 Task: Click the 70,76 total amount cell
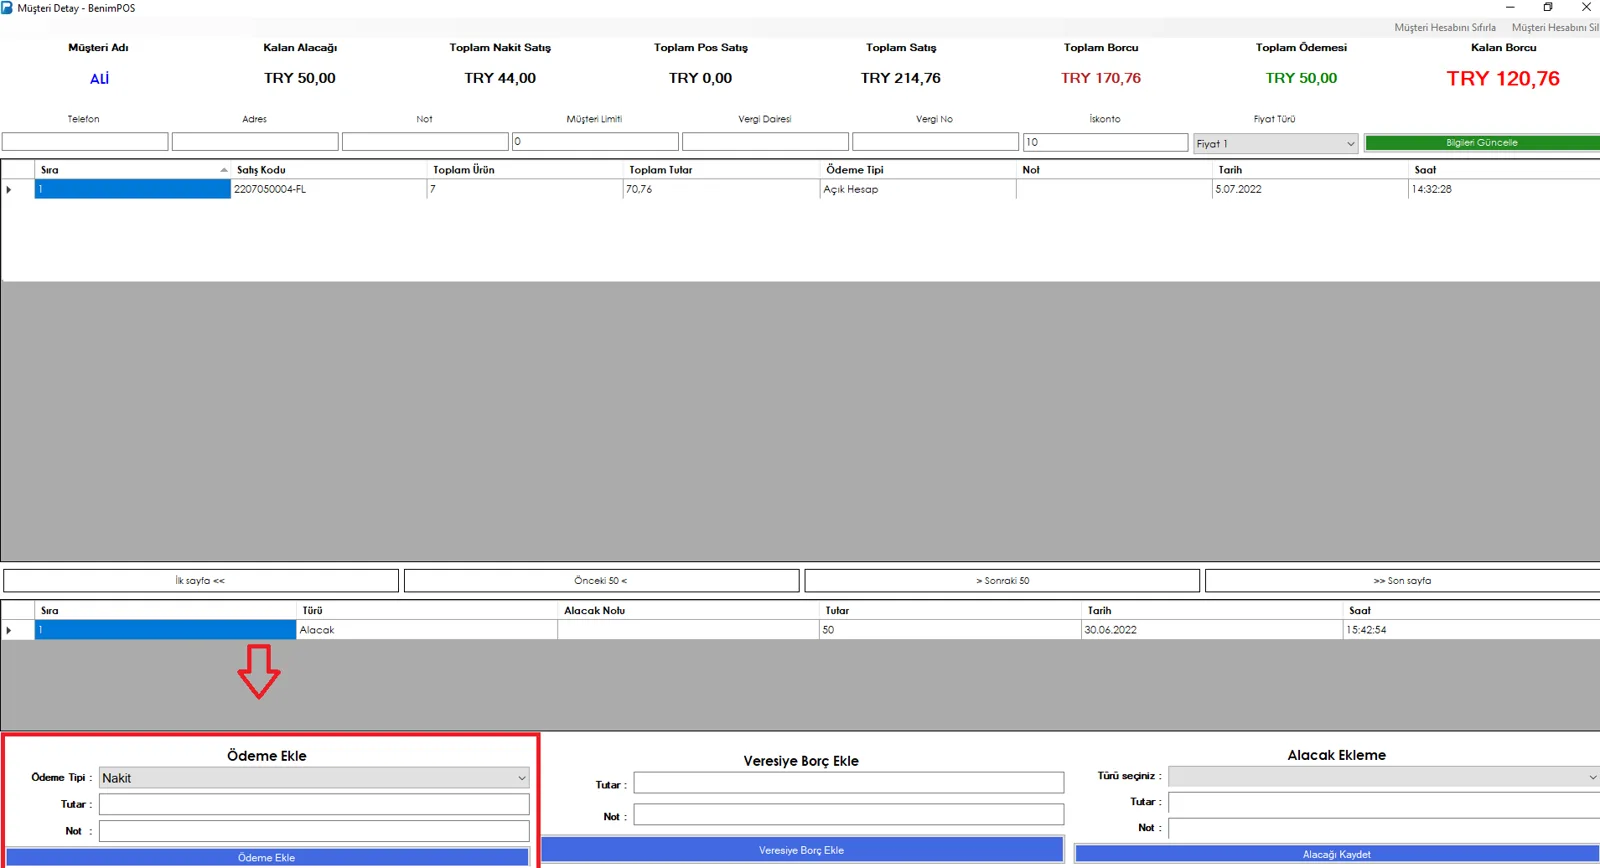(x=721, y=189)
